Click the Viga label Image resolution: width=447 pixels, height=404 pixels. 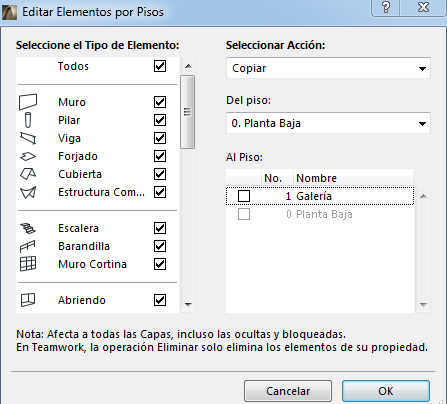point(69,138)
